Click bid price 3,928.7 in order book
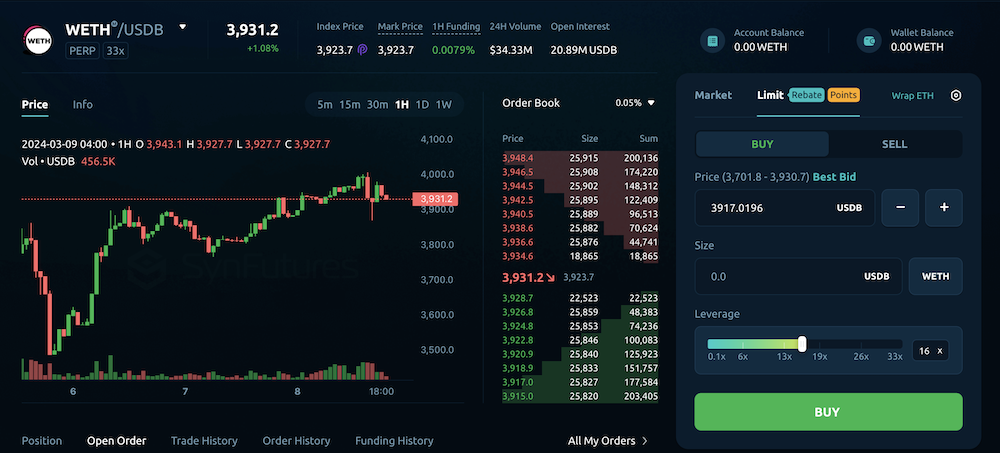Image resolution: width=1000 pixels, height=453 pixels. [518, 298]
